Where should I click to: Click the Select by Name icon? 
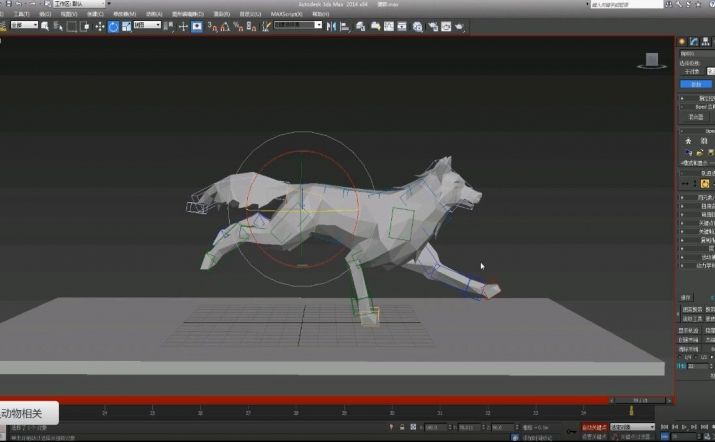[x=45, y=26]
